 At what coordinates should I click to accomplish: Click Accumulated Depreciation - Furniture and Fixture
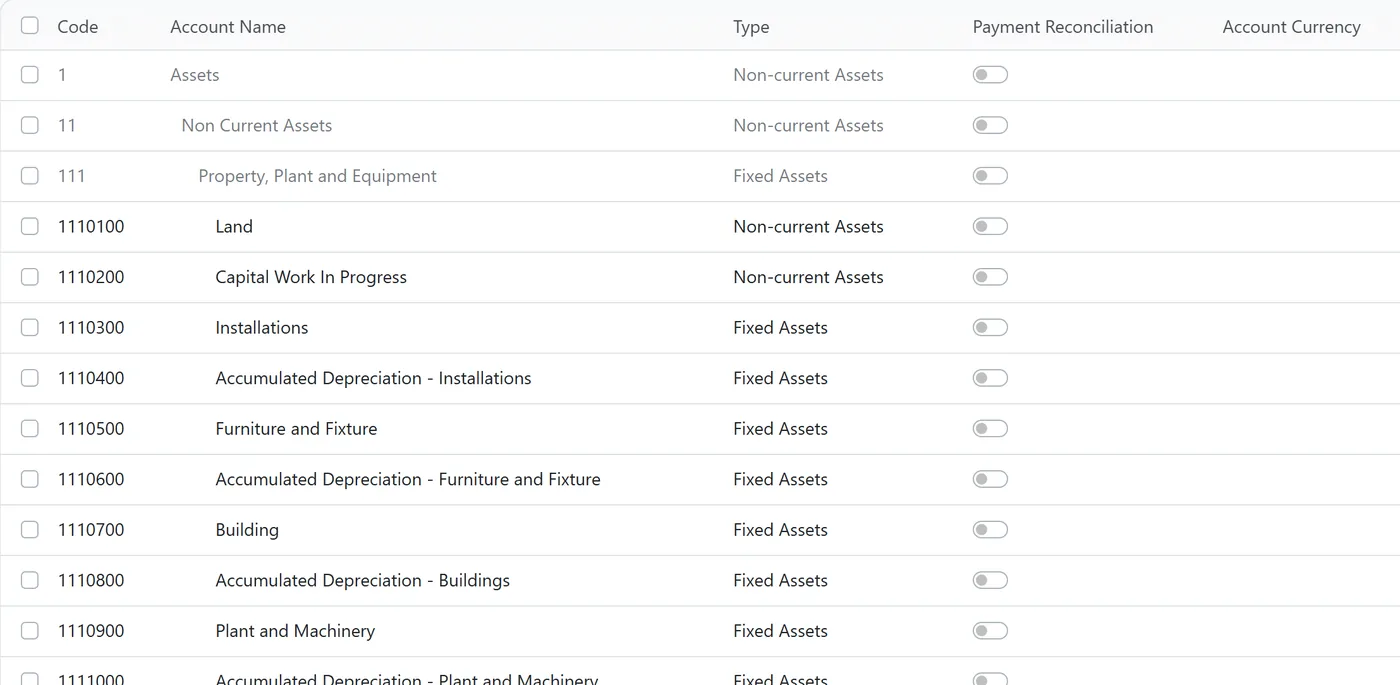coord(408,479)
